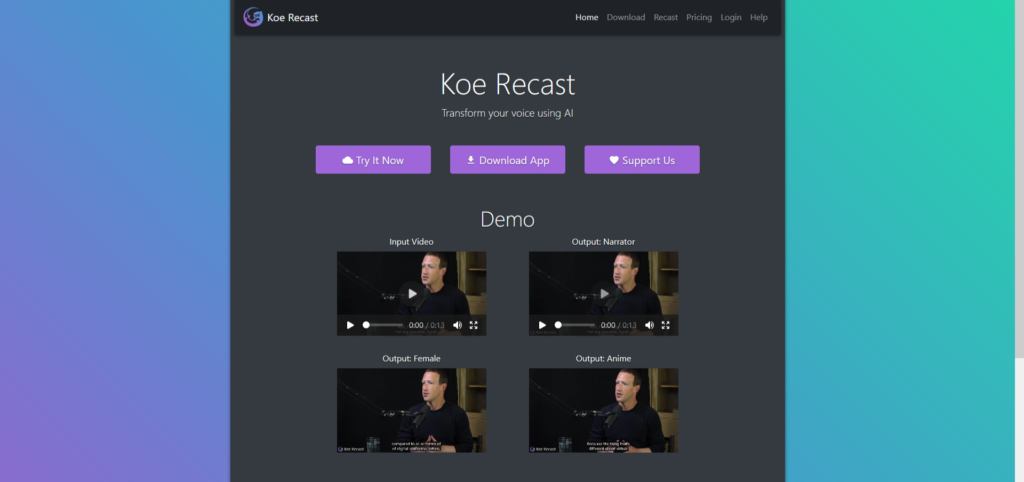Viewport: 1024px width, 482px height.
Task: Click the "Output: Anime" label
Action: pos(603,359)
